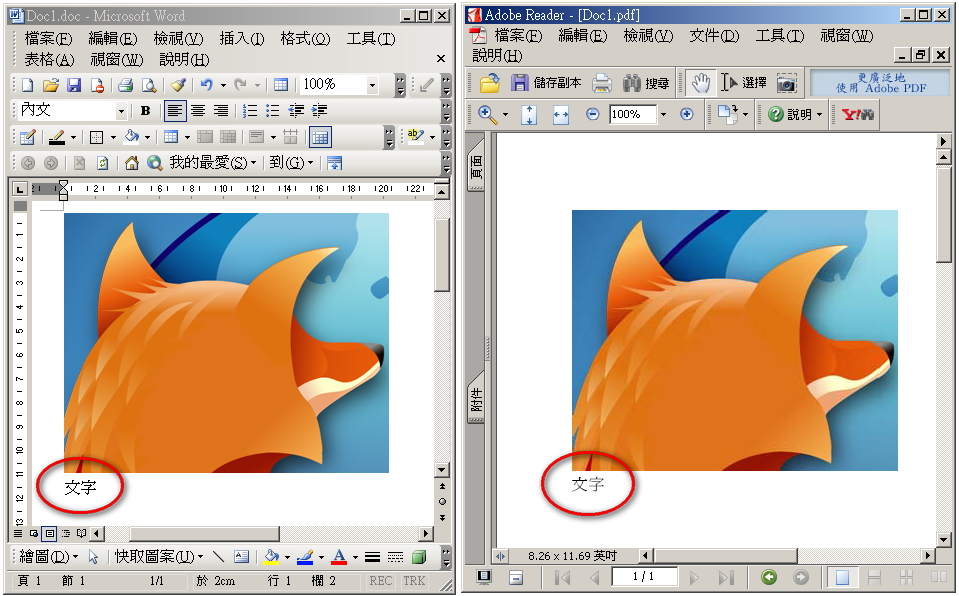The width and height of the screenshot is (959, 596).
Task: Open Word's 插入(I) Insert menu
Action: point(242,39)
